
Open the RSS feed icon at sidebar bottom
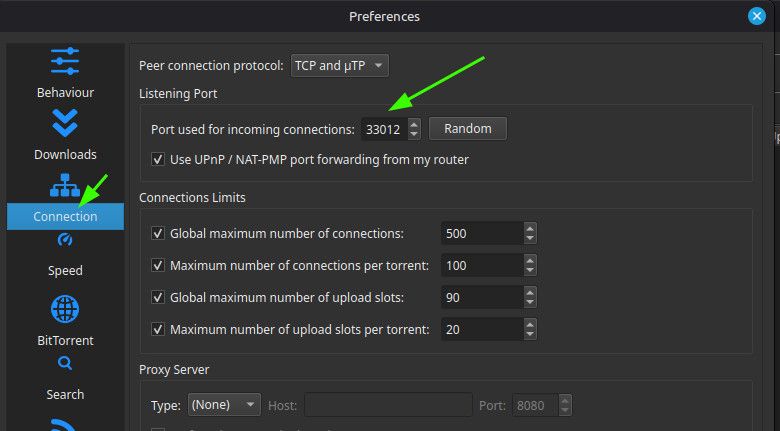click(x=64, y=425)
